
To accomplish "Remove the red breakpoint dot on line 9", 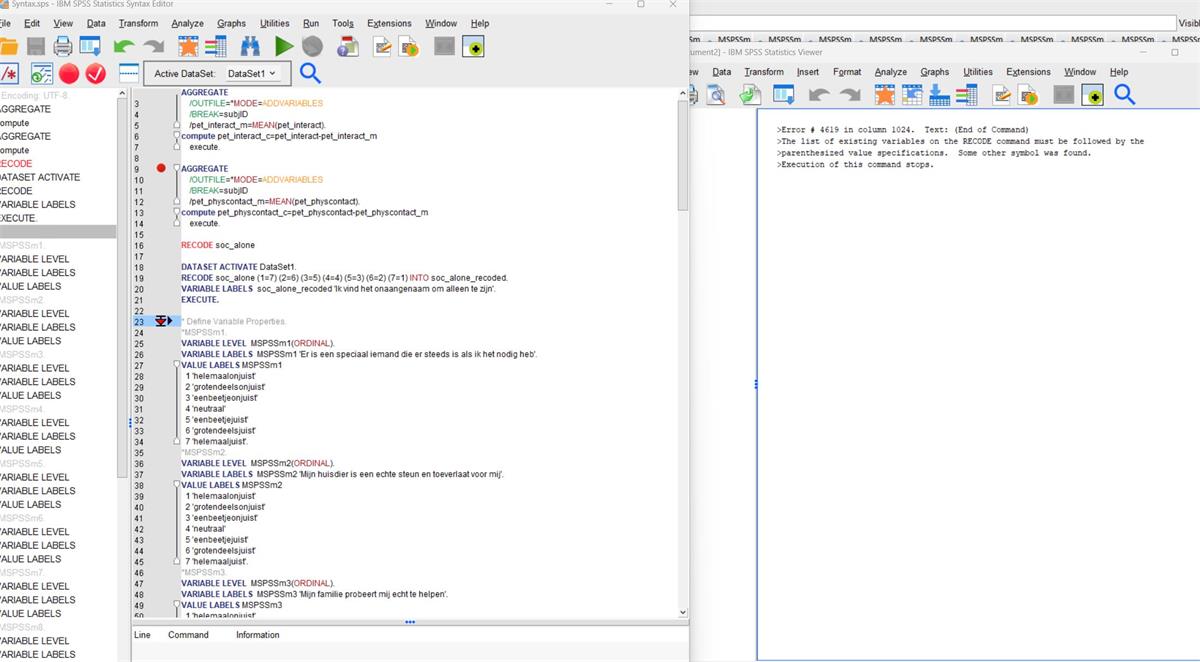I will pyautogui.click(x=161, y=168).
